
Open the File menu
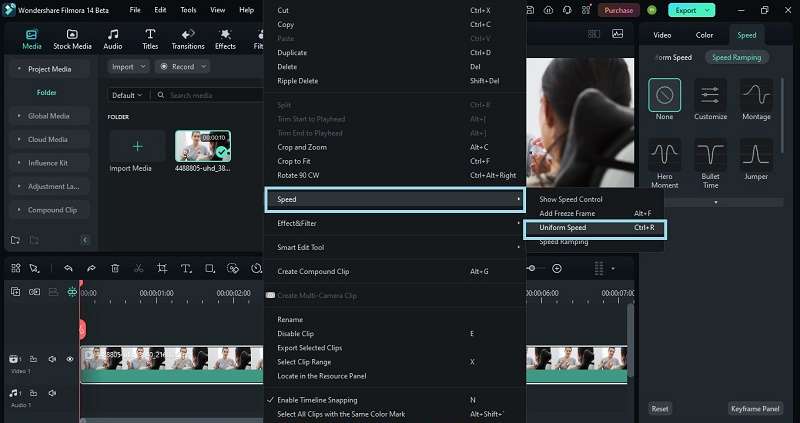[135, 10]
